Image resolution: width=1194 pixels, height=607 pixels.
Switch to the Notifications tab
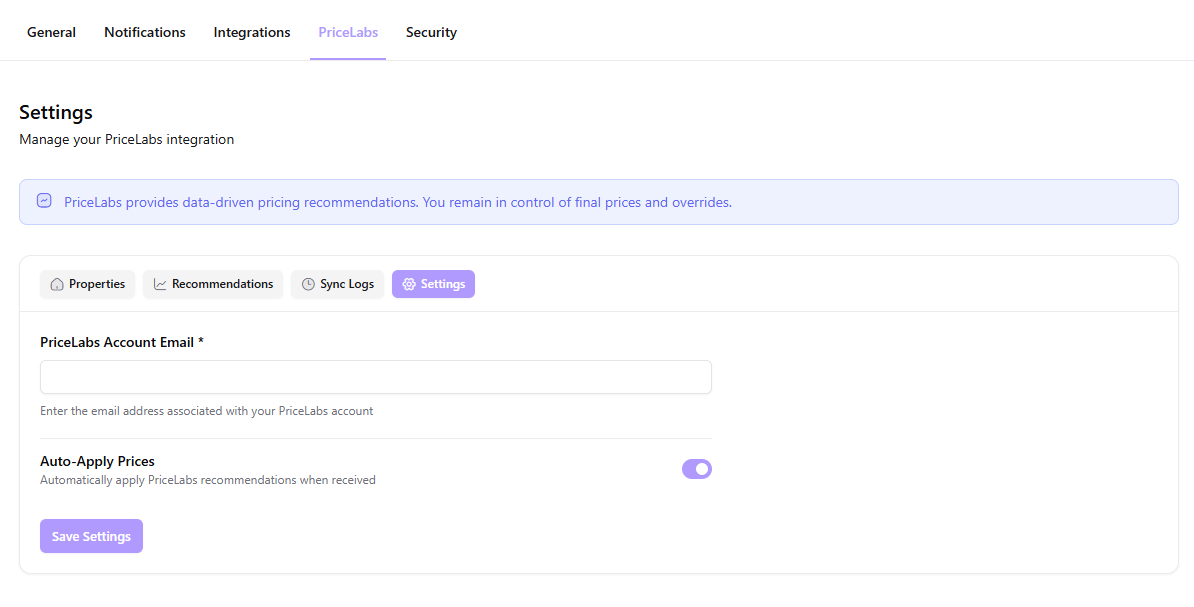coord(145,32)
